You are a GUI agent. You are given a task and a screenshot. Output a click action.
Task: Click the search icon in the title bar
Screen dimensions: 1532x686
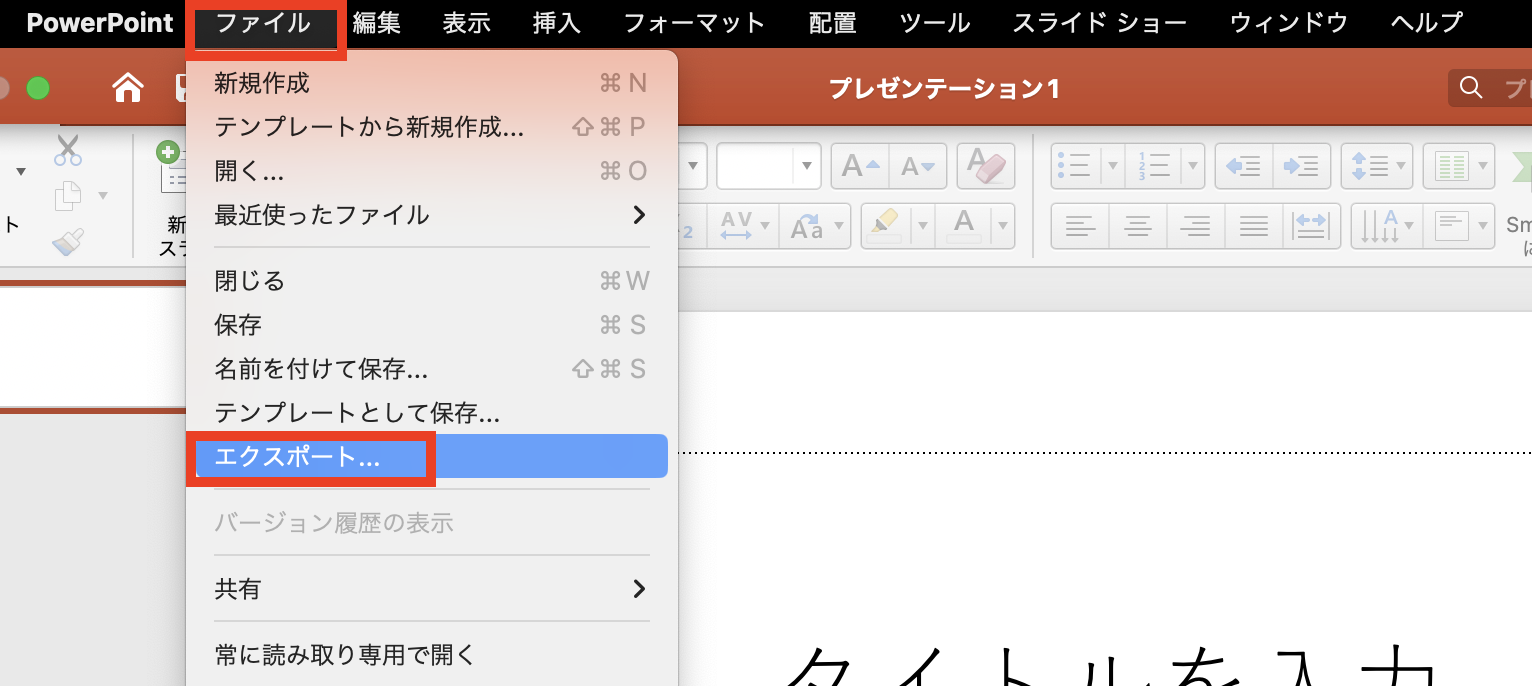1471,88
